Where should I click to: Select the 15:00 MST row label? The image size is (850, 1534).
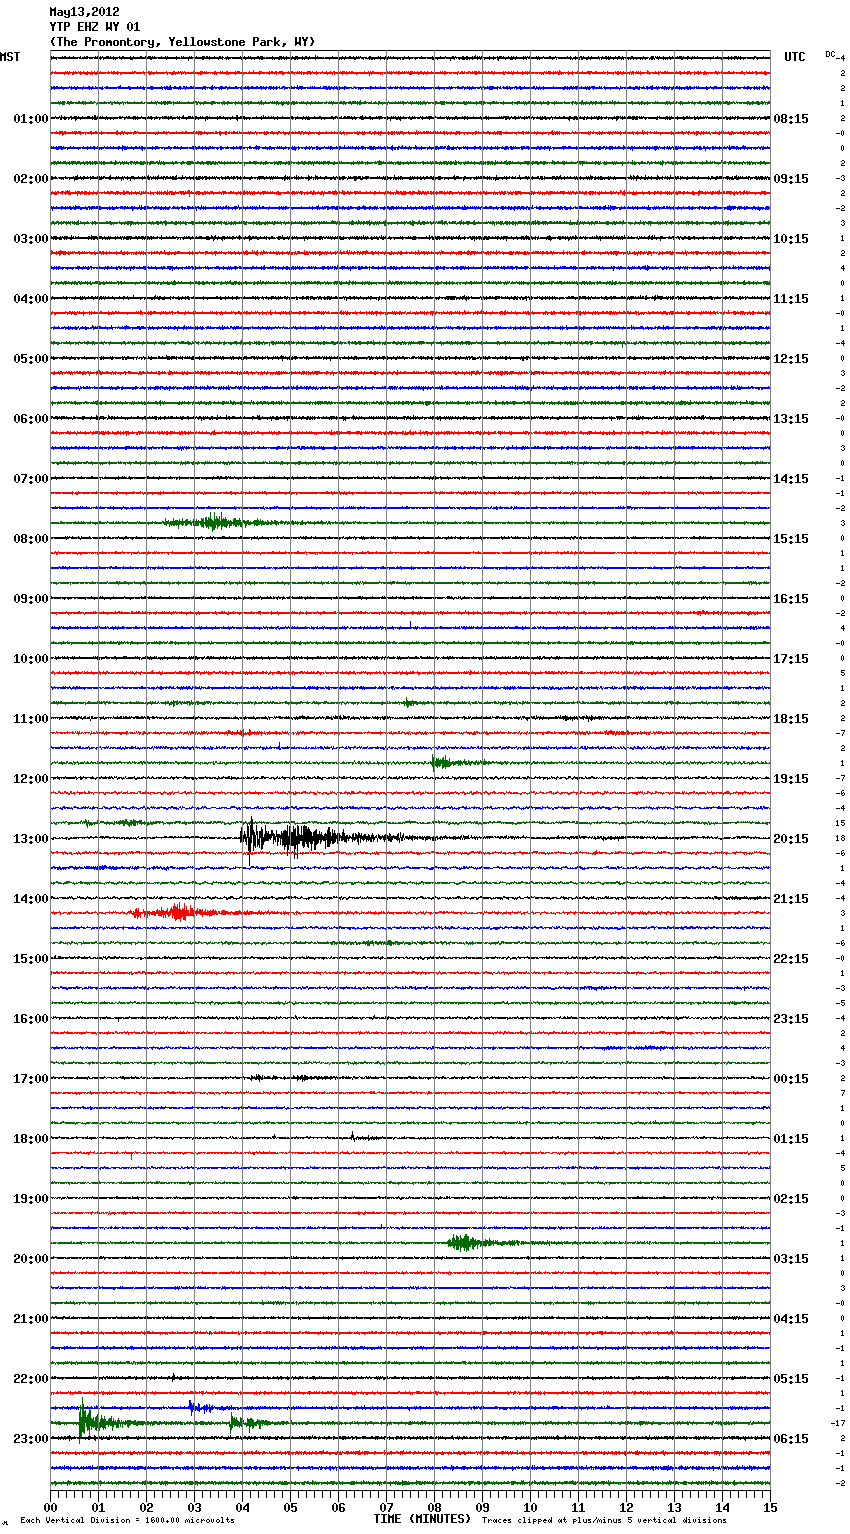point(31,959)
